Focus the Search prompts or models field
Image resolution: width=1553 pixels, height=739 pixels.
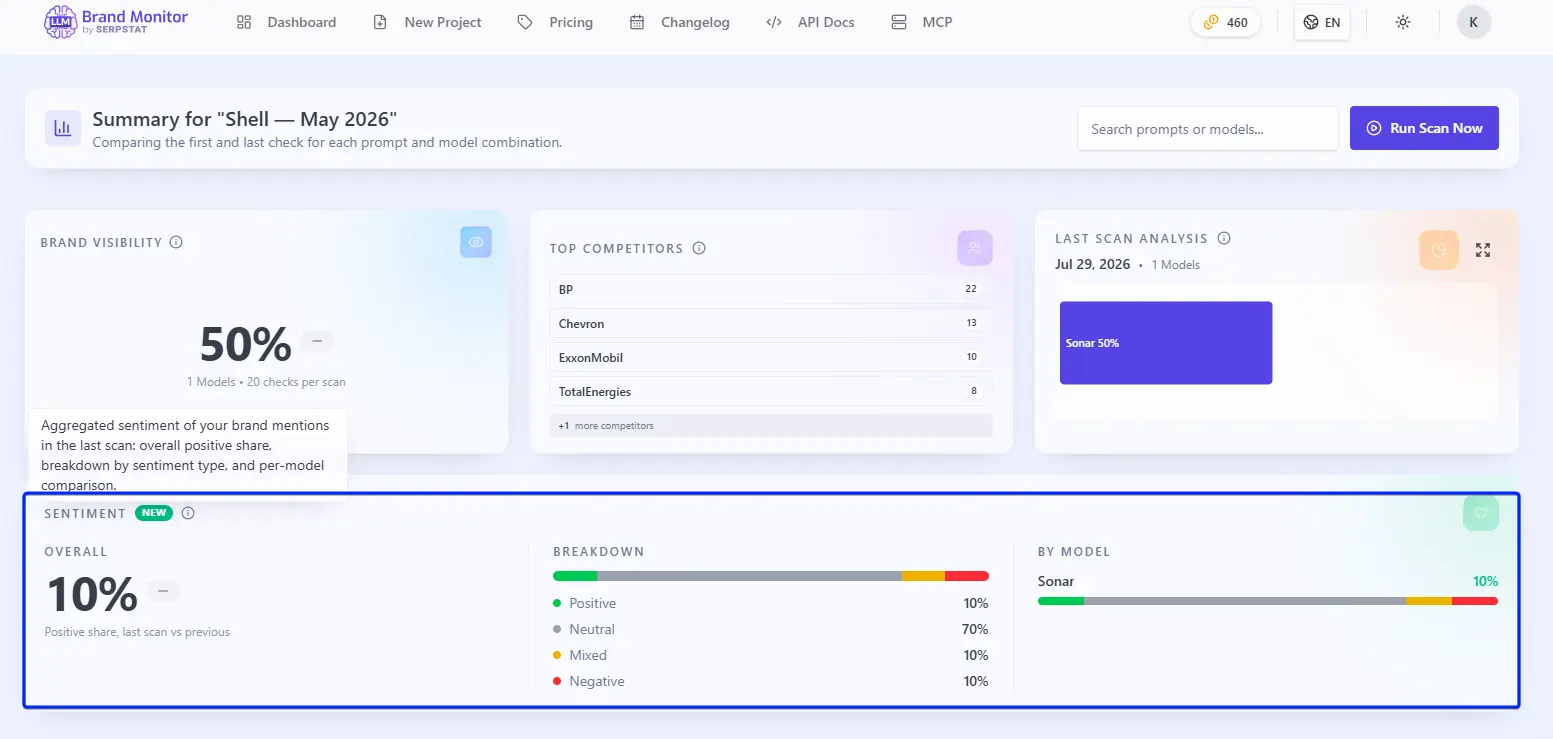tap(1208, 128)
